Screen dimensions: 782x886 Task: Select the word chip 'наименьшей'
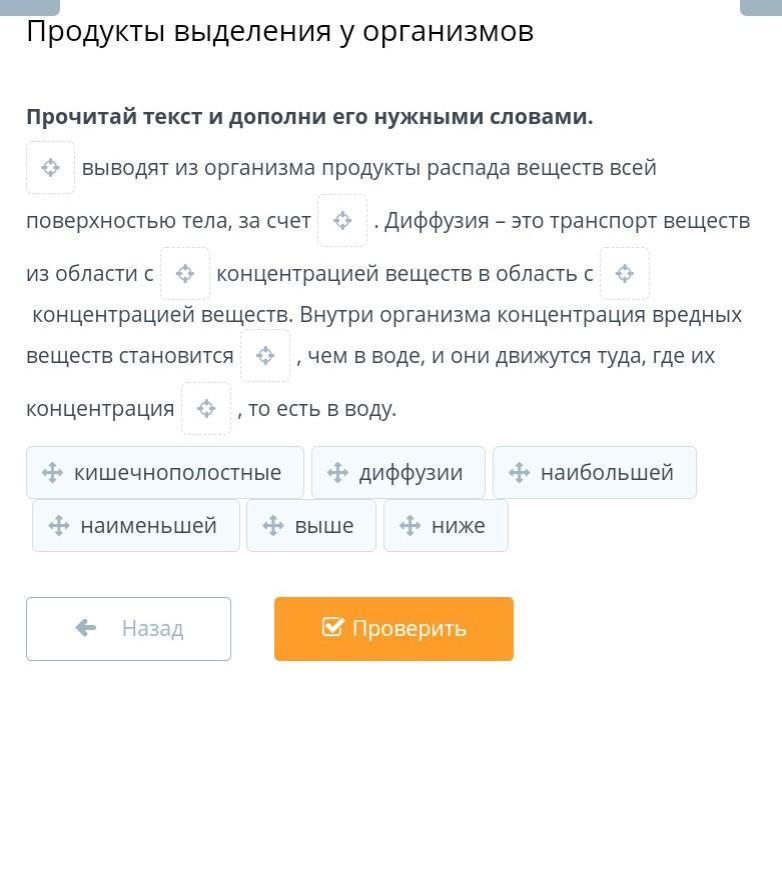136,525
